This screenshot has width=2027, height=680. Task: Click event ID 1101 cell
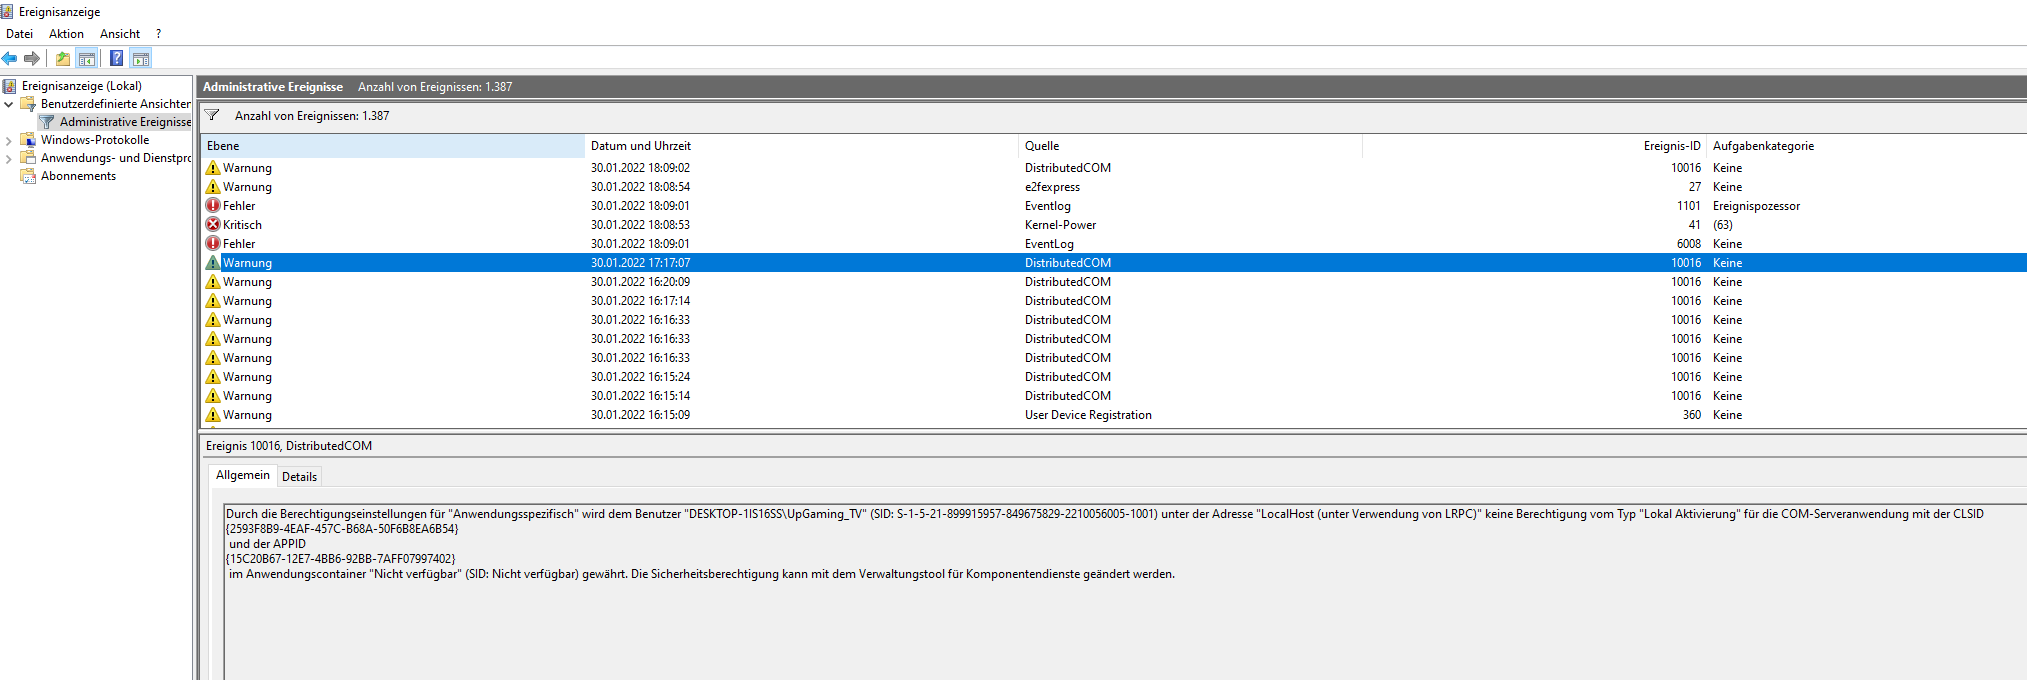click(1689, 206)
